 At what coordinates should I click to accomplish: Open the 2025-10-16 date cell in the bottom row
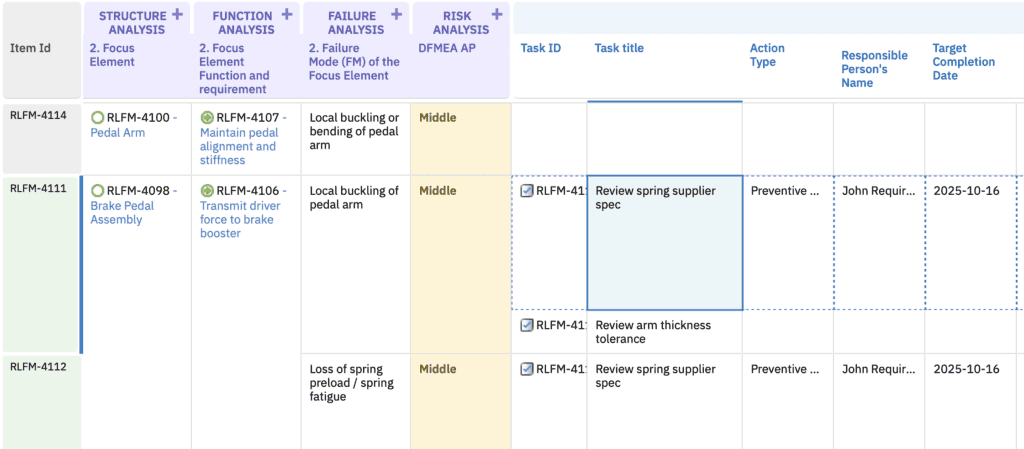coord(966,369)
